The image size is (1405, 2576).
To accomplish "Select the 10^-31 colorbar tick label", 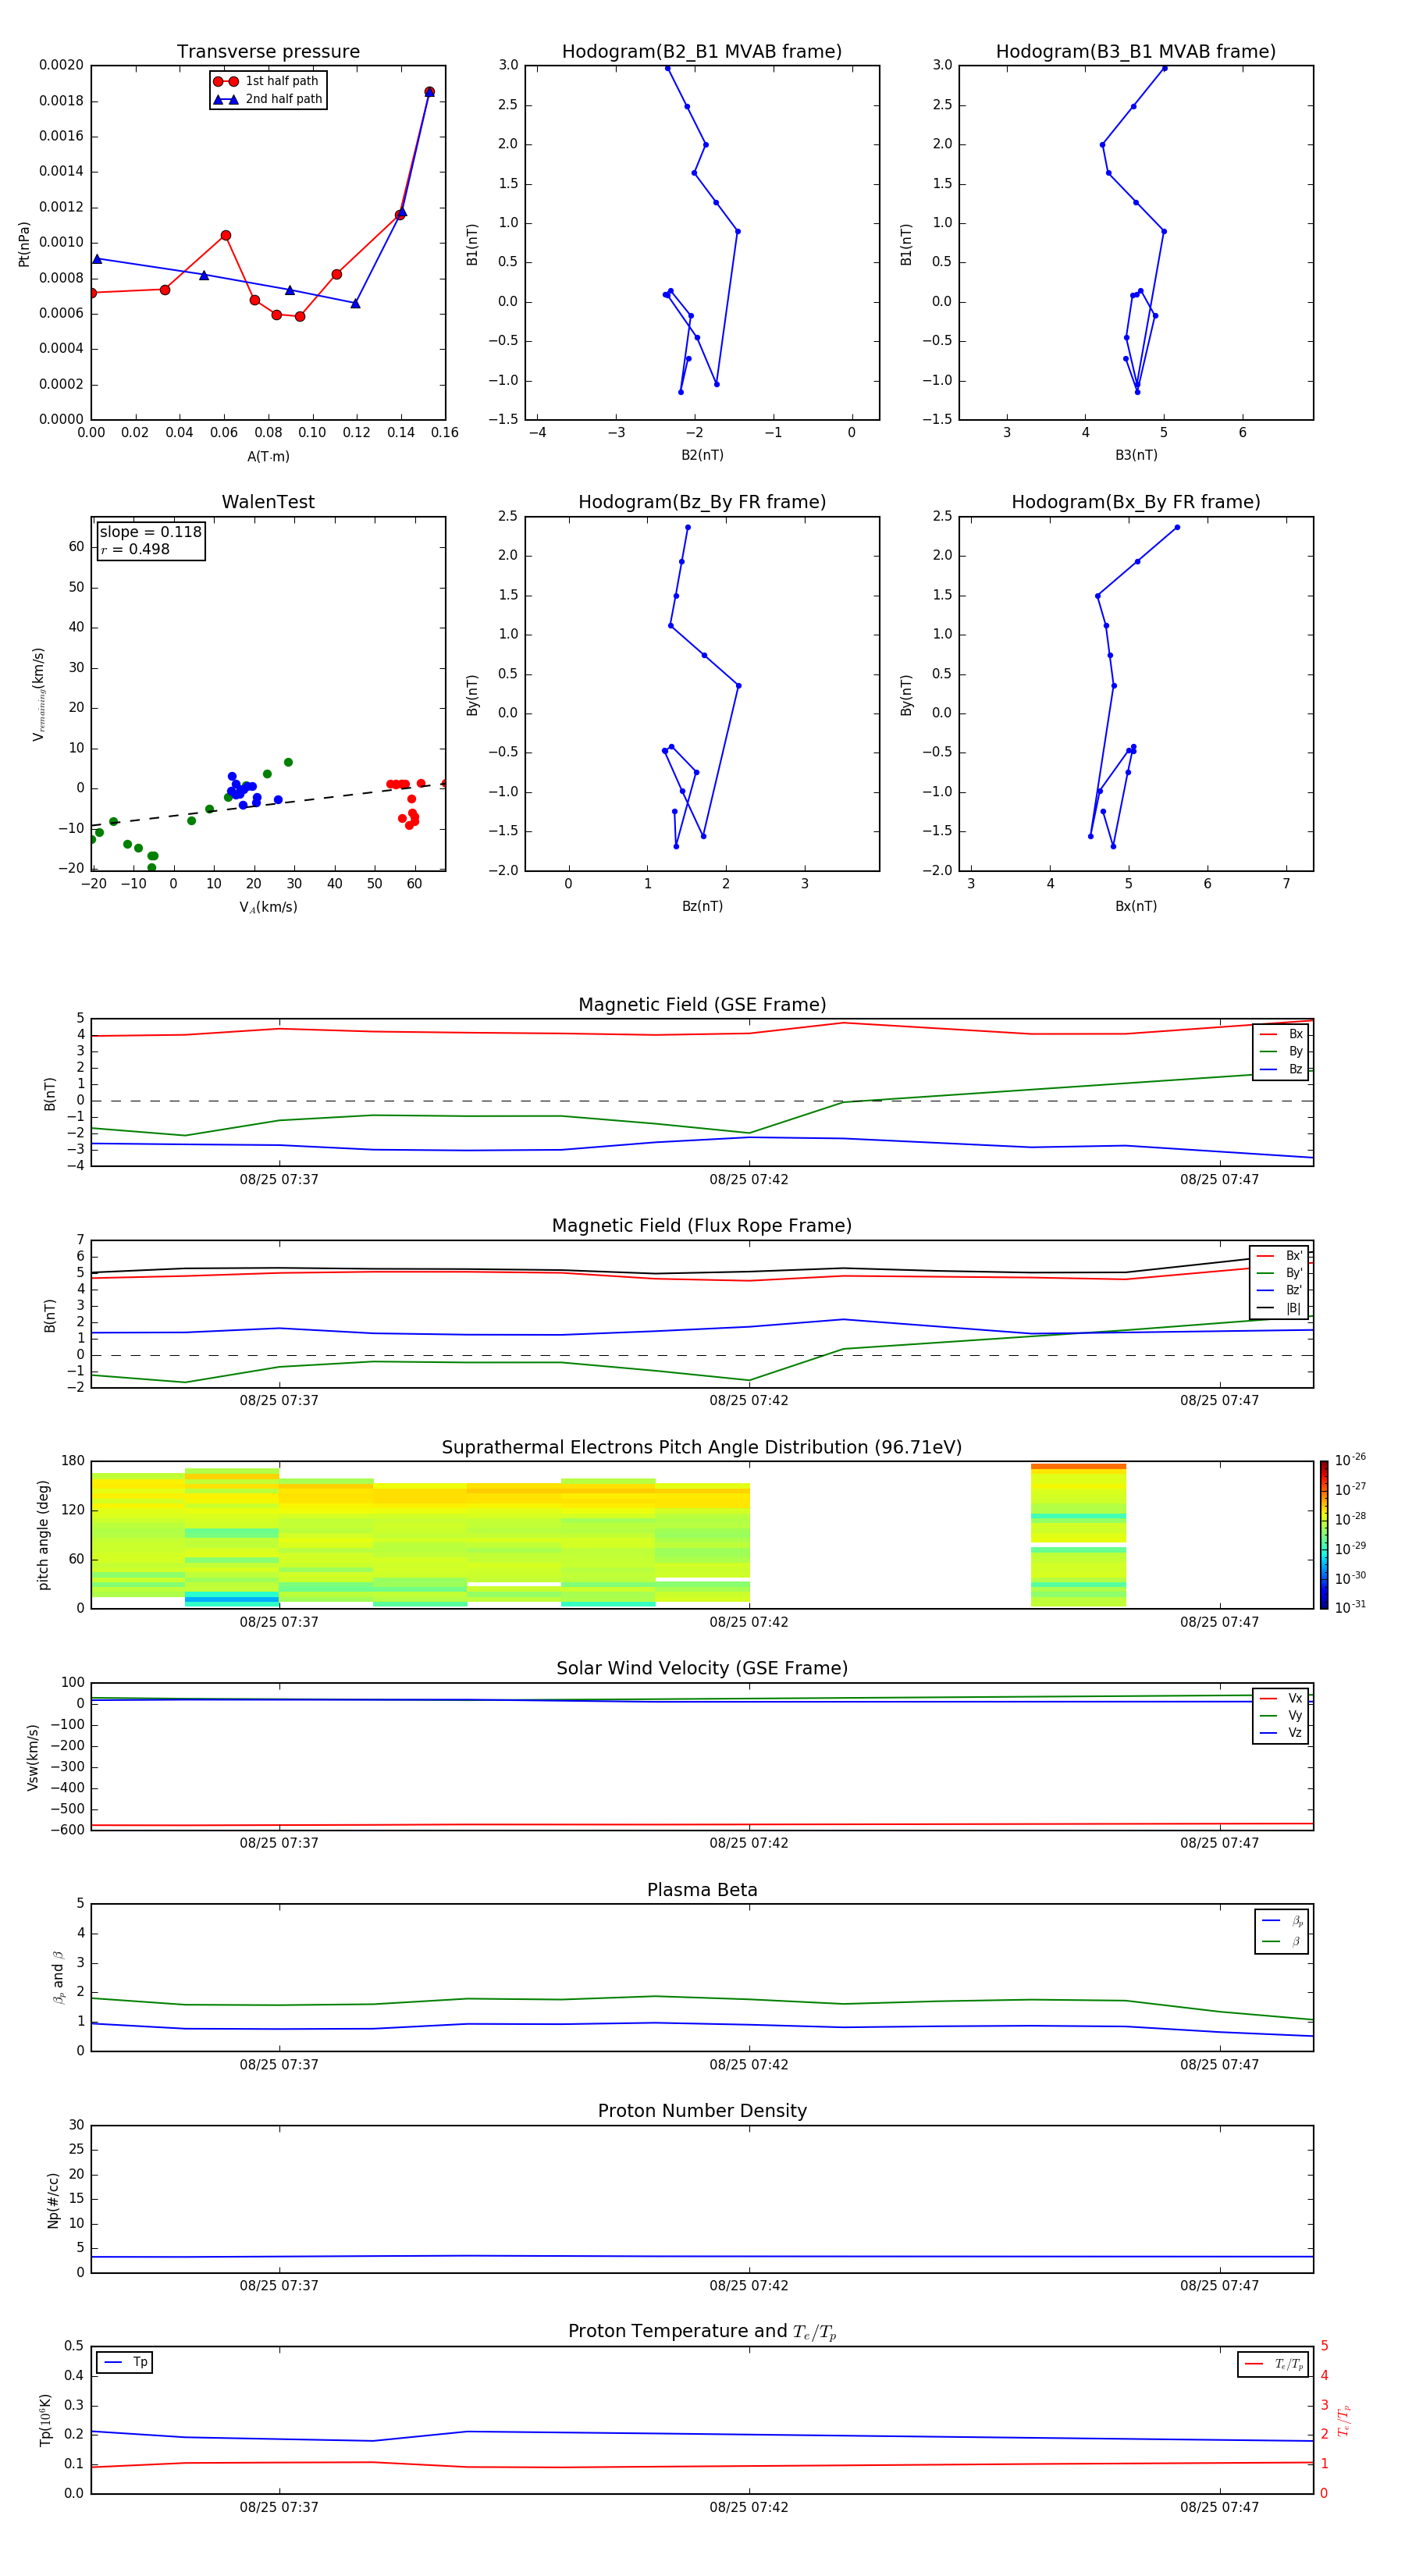I will pyautogui.click(x=1350, y=1607).
